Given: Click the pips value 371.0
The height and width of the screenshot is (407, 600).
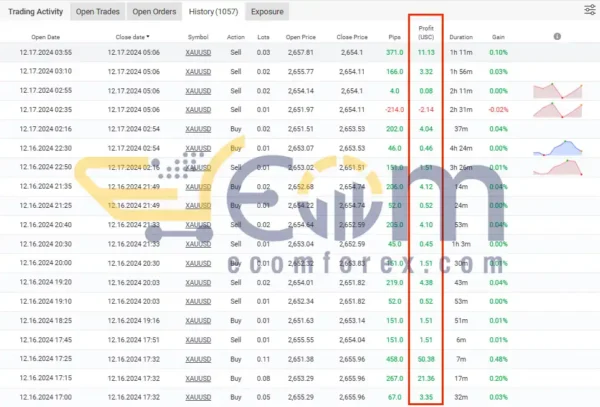Looking at the screenshot, I should tap(395, 52).
